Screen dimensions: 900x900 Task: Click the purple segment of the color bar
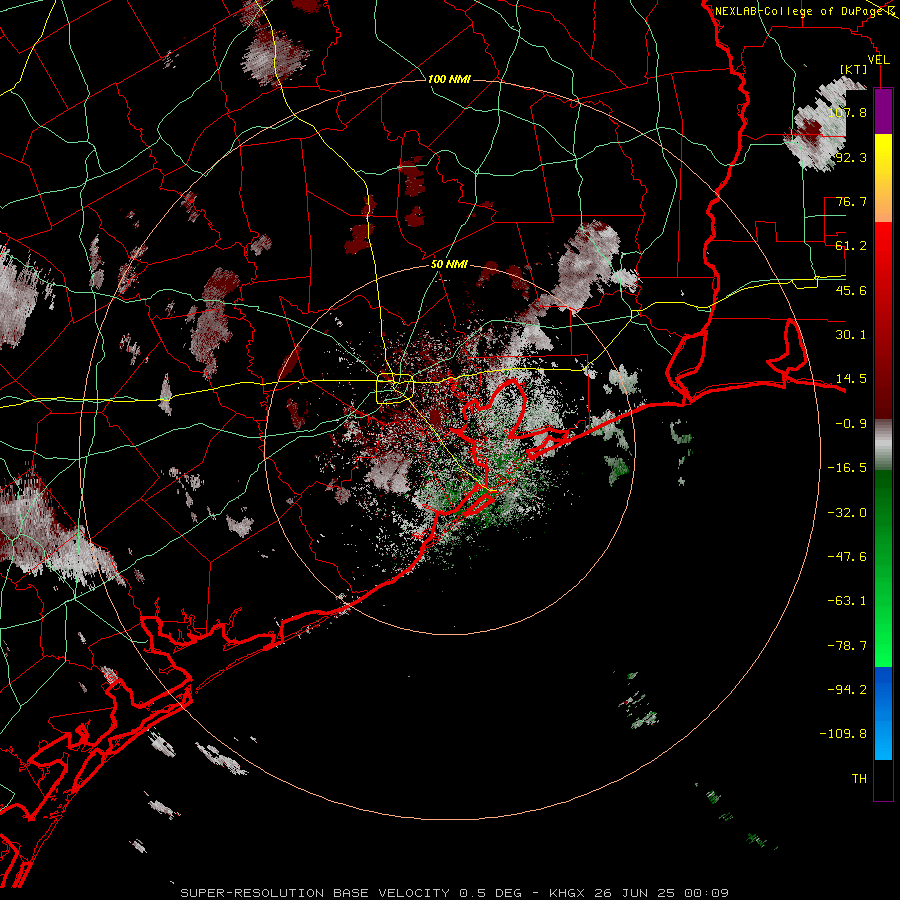883,111
